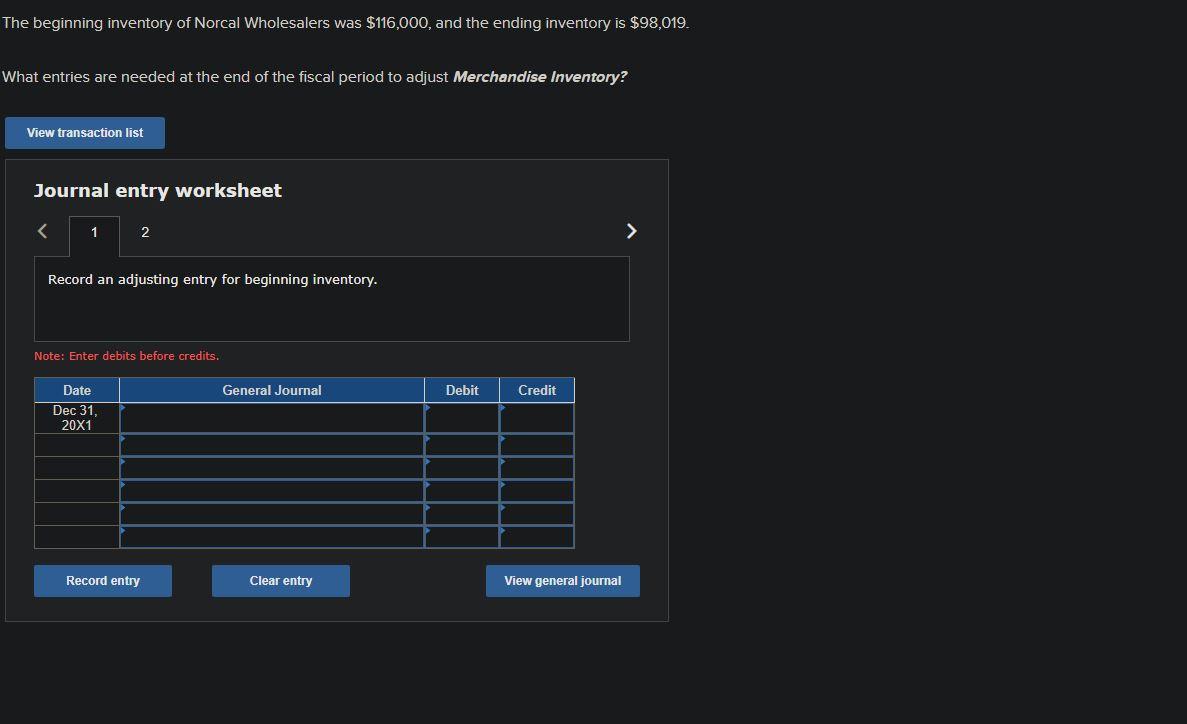Click the 'Record an adjusting entry' instruction text

click(x=213, y=279)
